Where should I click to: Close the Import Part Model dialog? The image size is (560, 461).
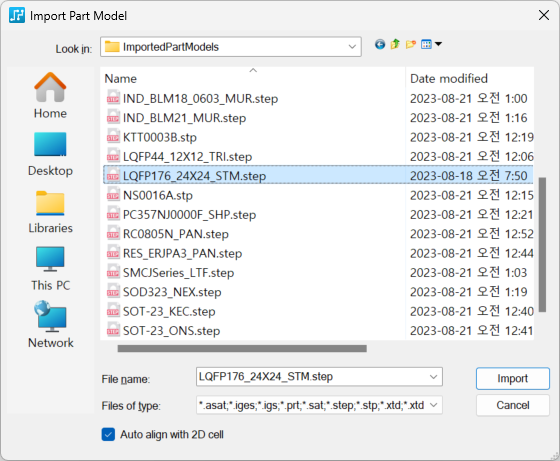(x=544, y=15)
